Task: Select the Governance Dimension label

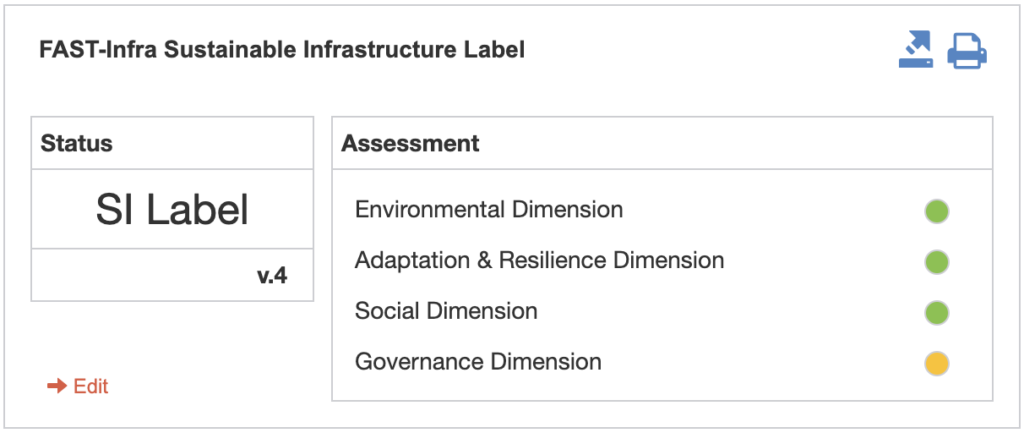Action: (x=478, y=361)
